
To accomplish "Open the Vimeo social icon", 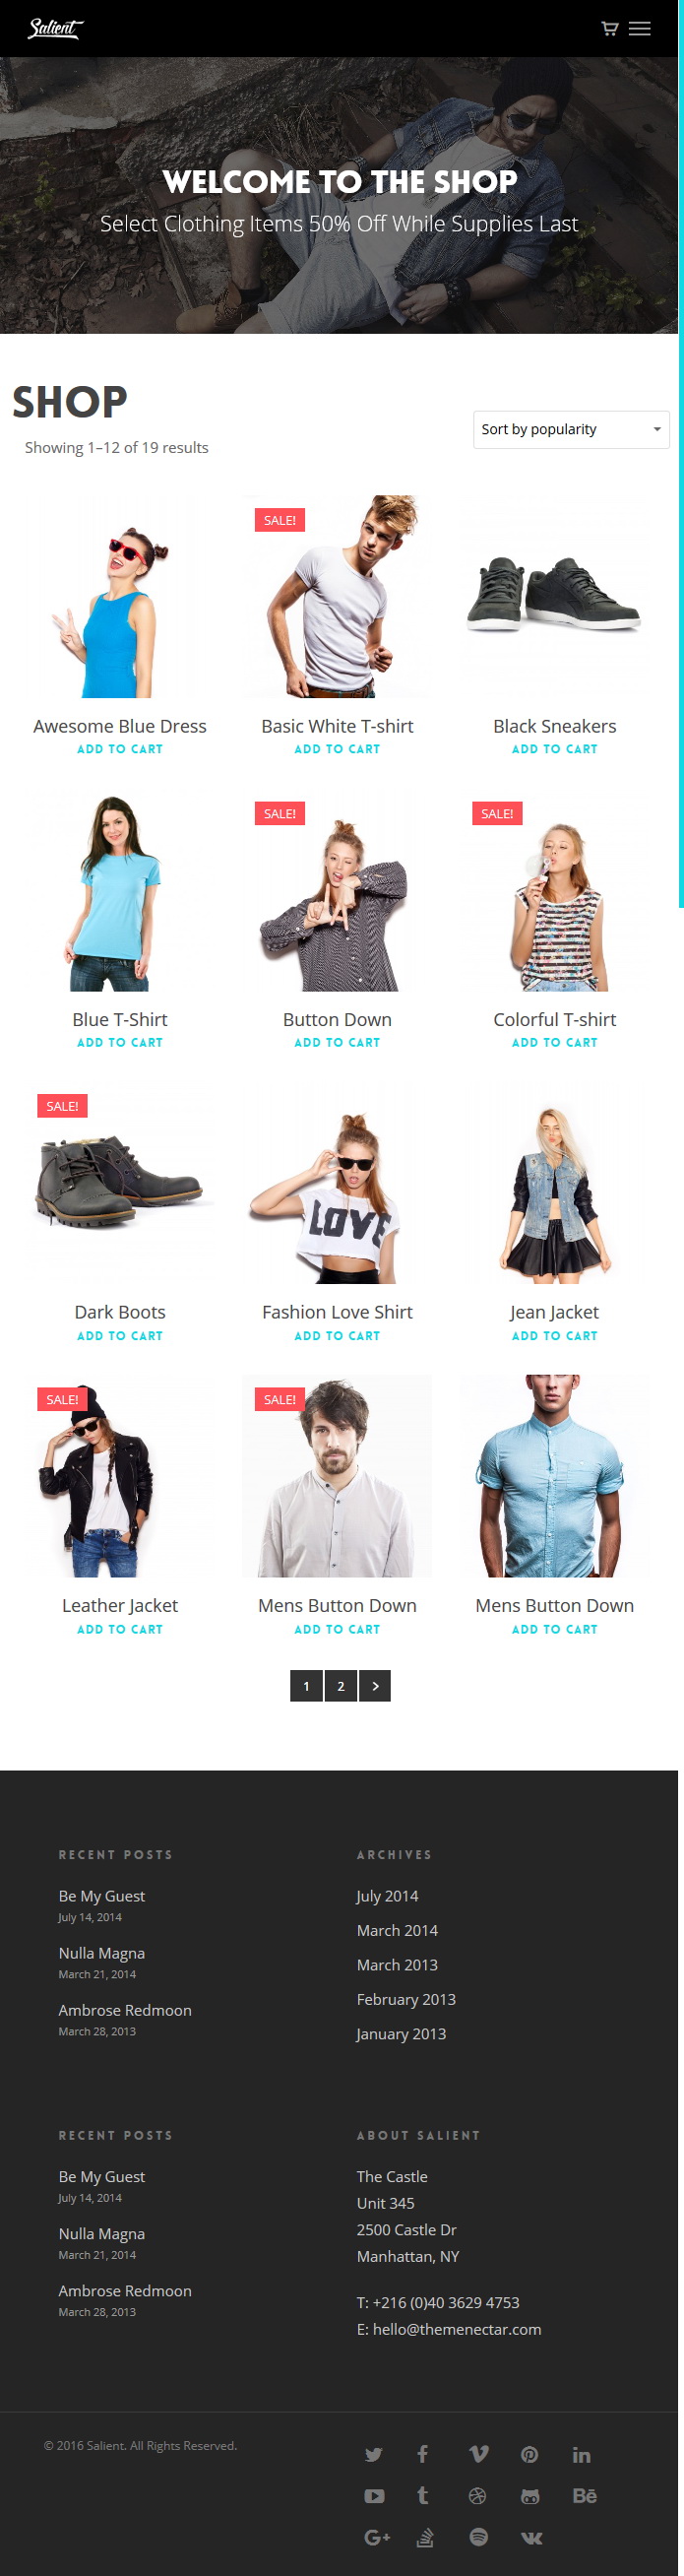I will pyautogui.click(x=479, y=2454).
